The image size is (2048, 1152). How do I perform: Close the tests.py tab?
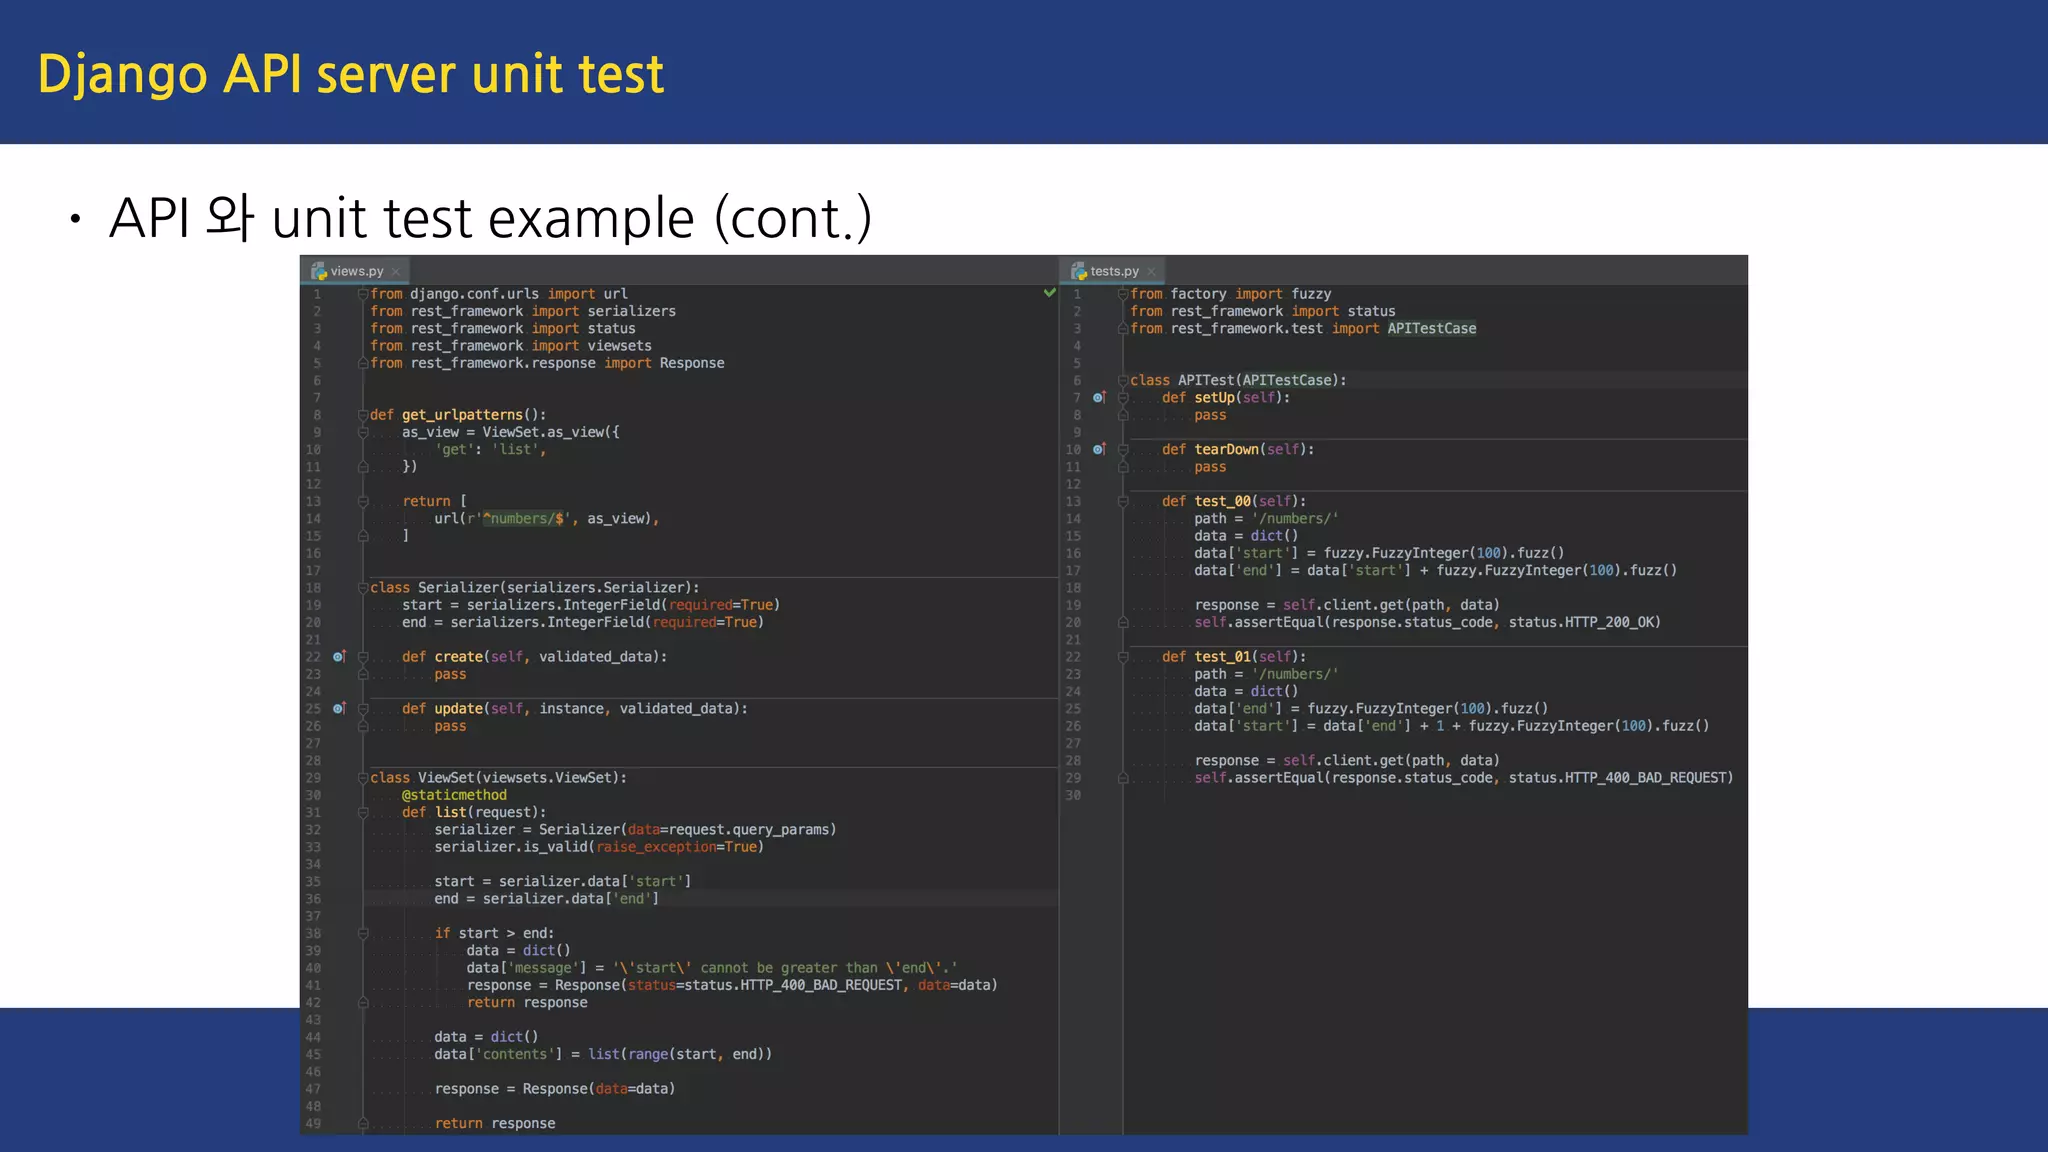tap(1152, 272)
